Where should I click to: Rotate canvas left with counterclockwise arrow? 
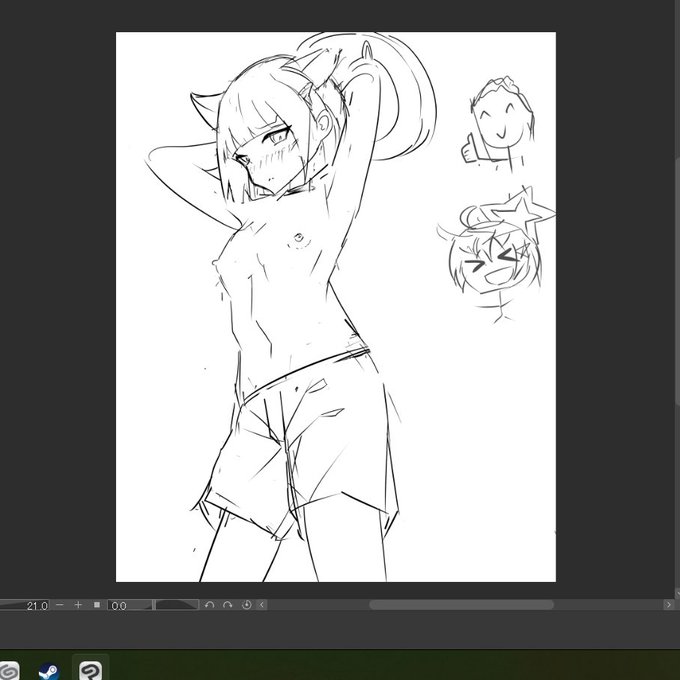(x=209, y=605)
